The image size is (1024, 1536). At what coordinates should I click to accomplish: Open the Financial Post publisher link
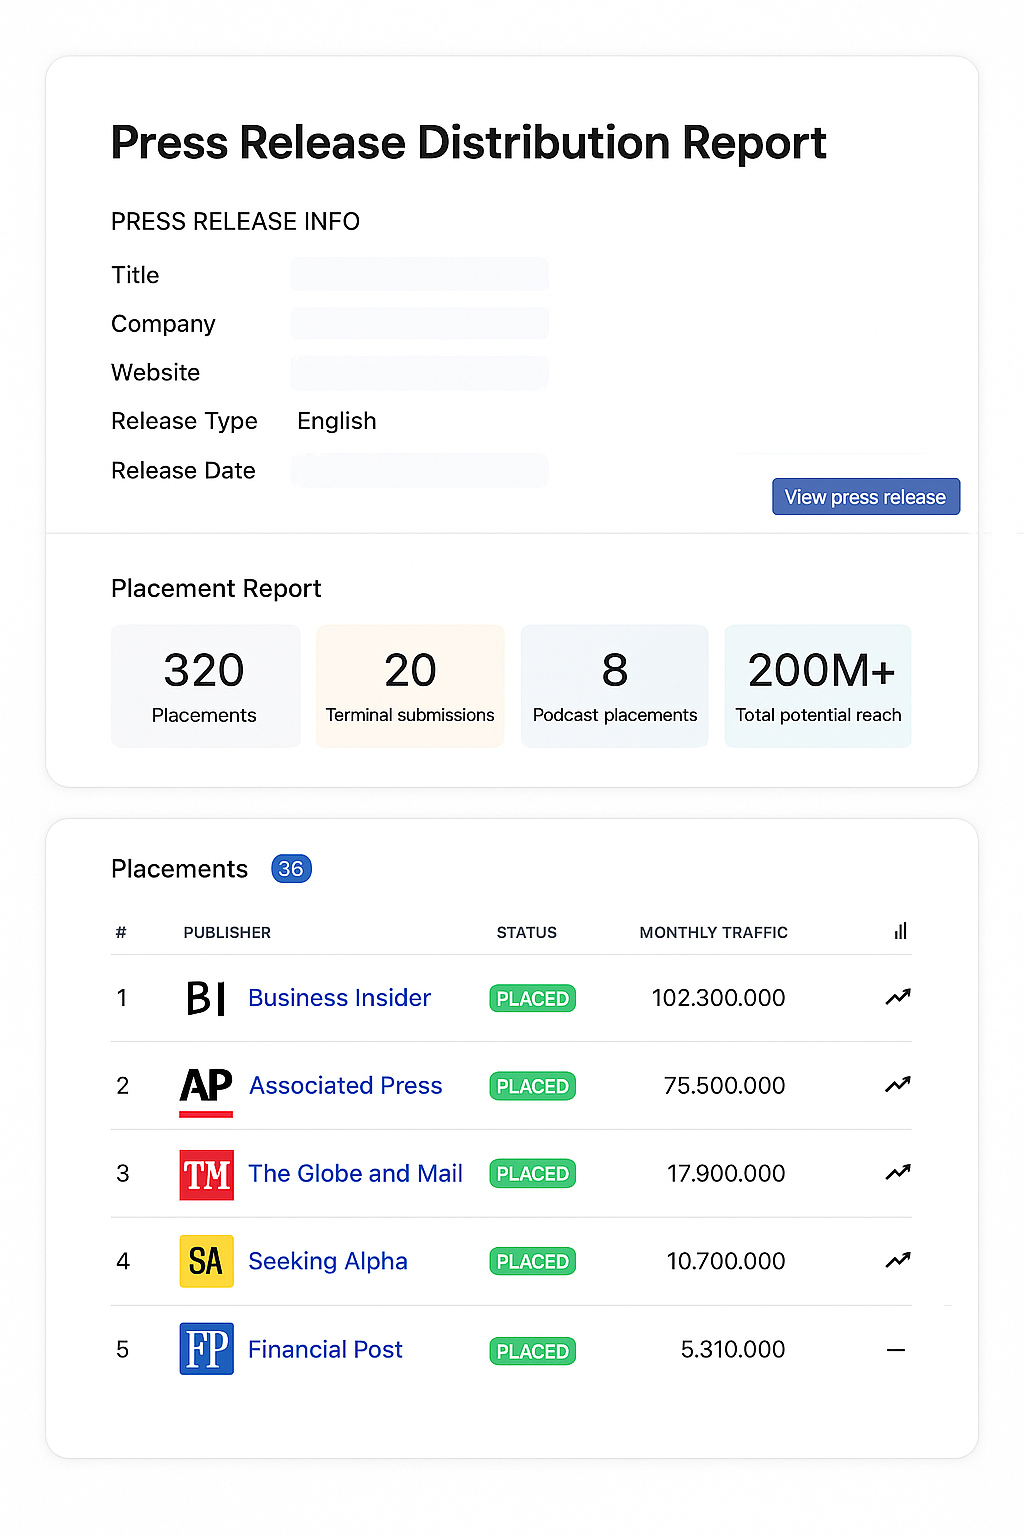(325, 1350)
